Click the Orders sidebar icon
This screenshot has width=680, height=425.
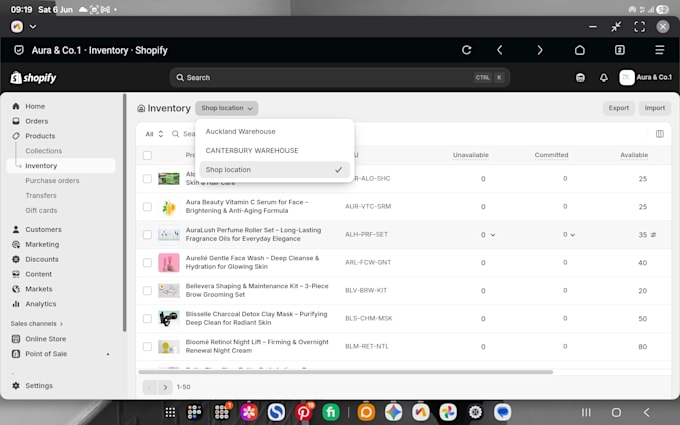coord(16,121)
